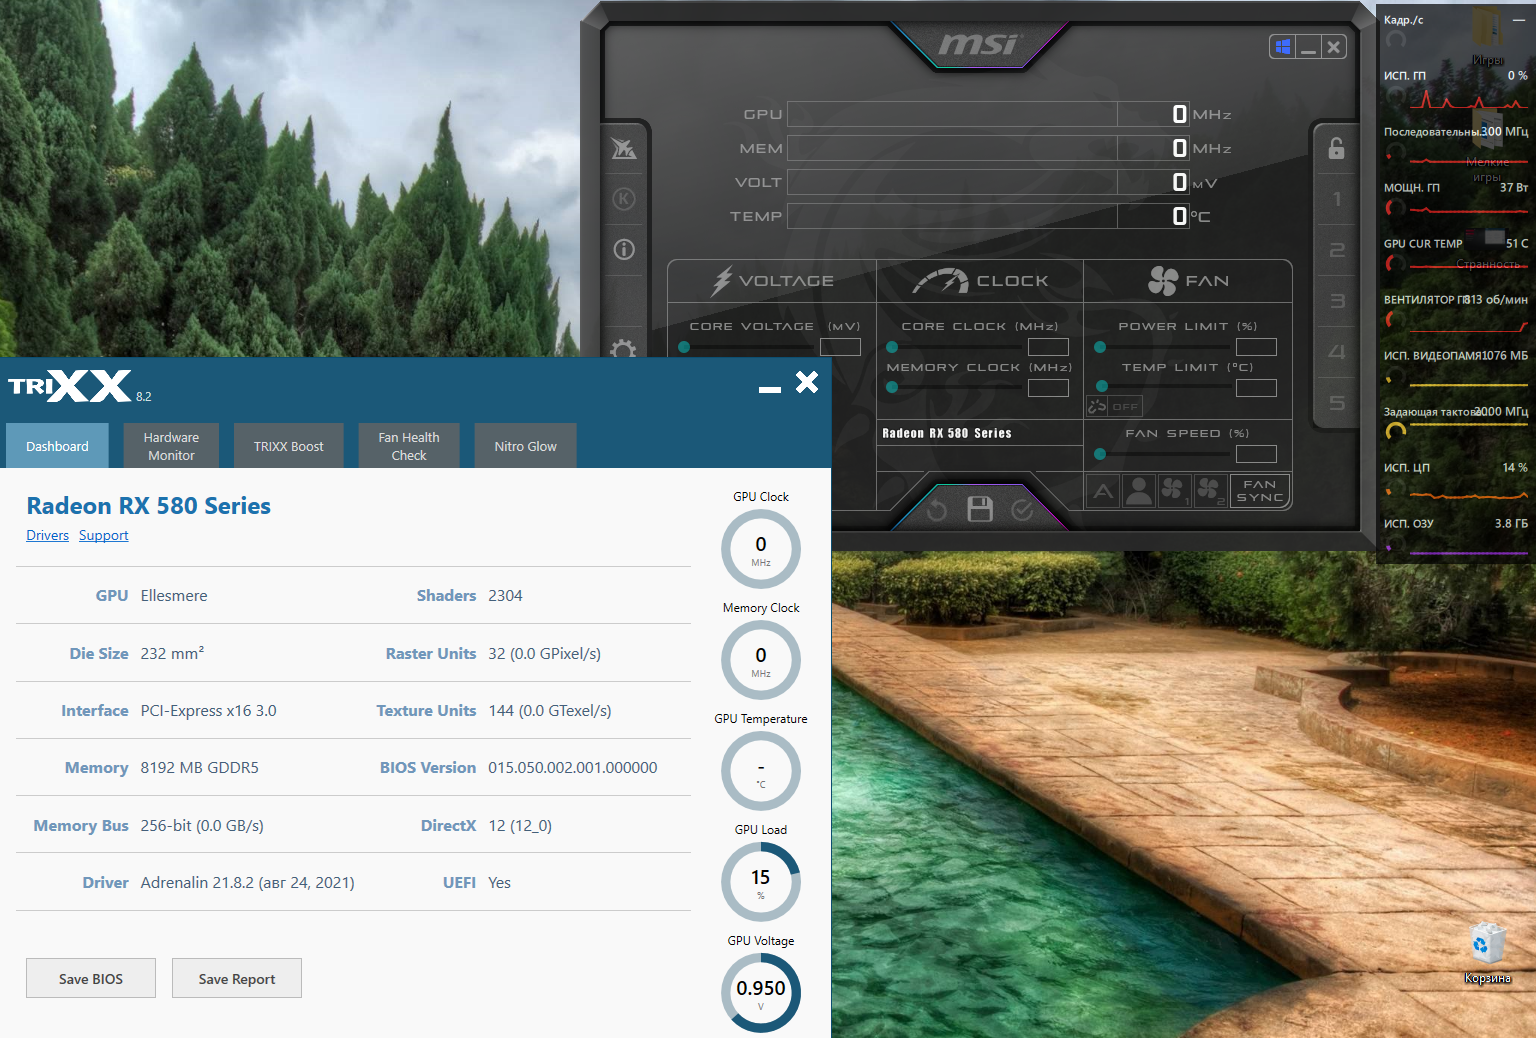Click the GPU Temperature gauge in TRIXX
This screenshot has height=1038, width=1536.
click(761, 771)
